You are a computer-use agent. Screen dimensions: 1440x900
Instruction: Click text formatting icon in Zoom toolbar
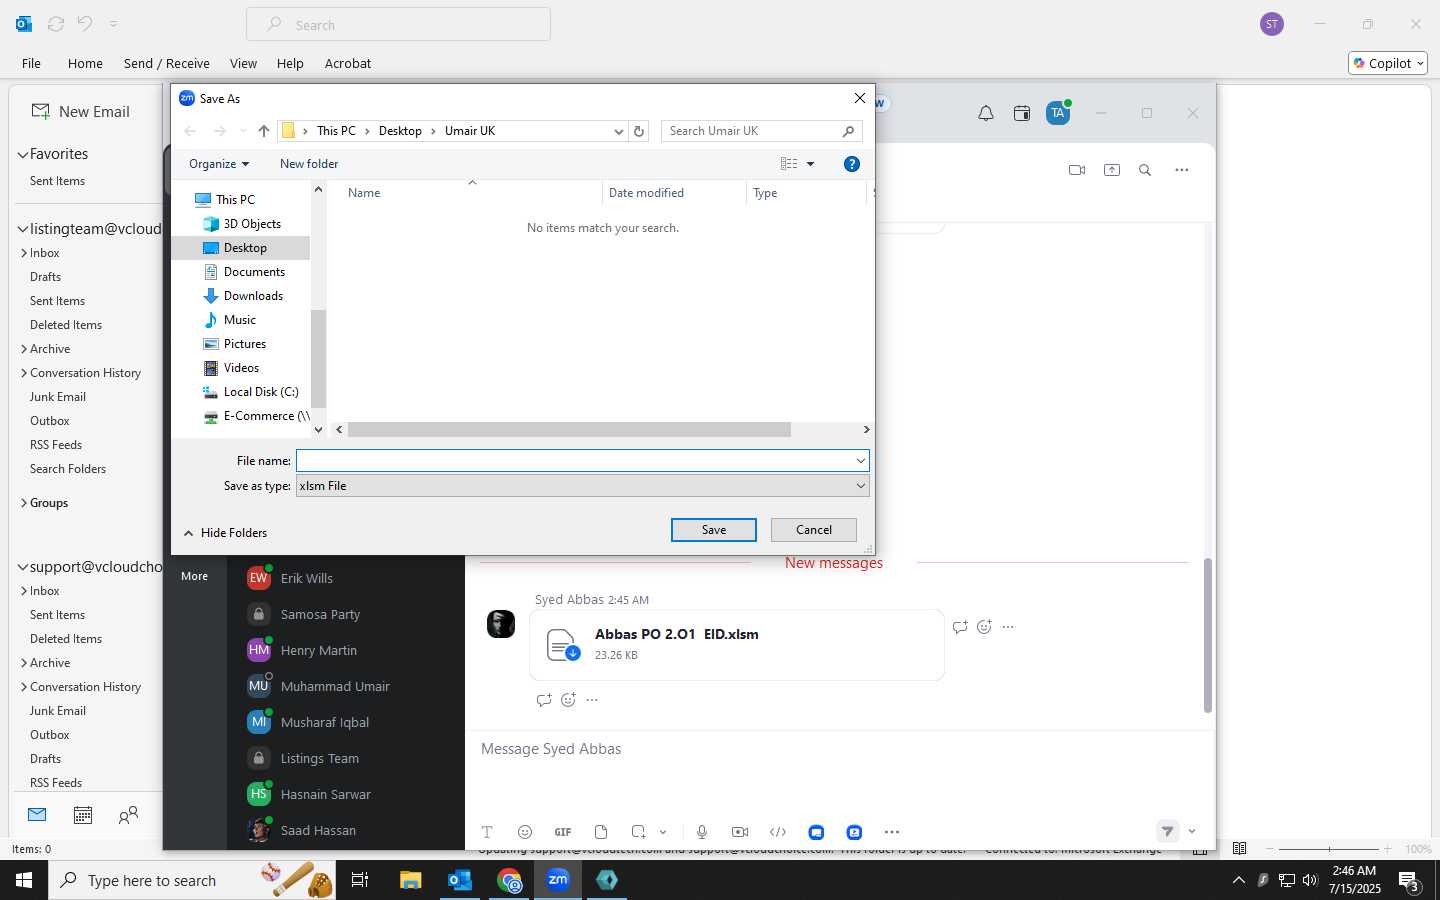point(487,832)
